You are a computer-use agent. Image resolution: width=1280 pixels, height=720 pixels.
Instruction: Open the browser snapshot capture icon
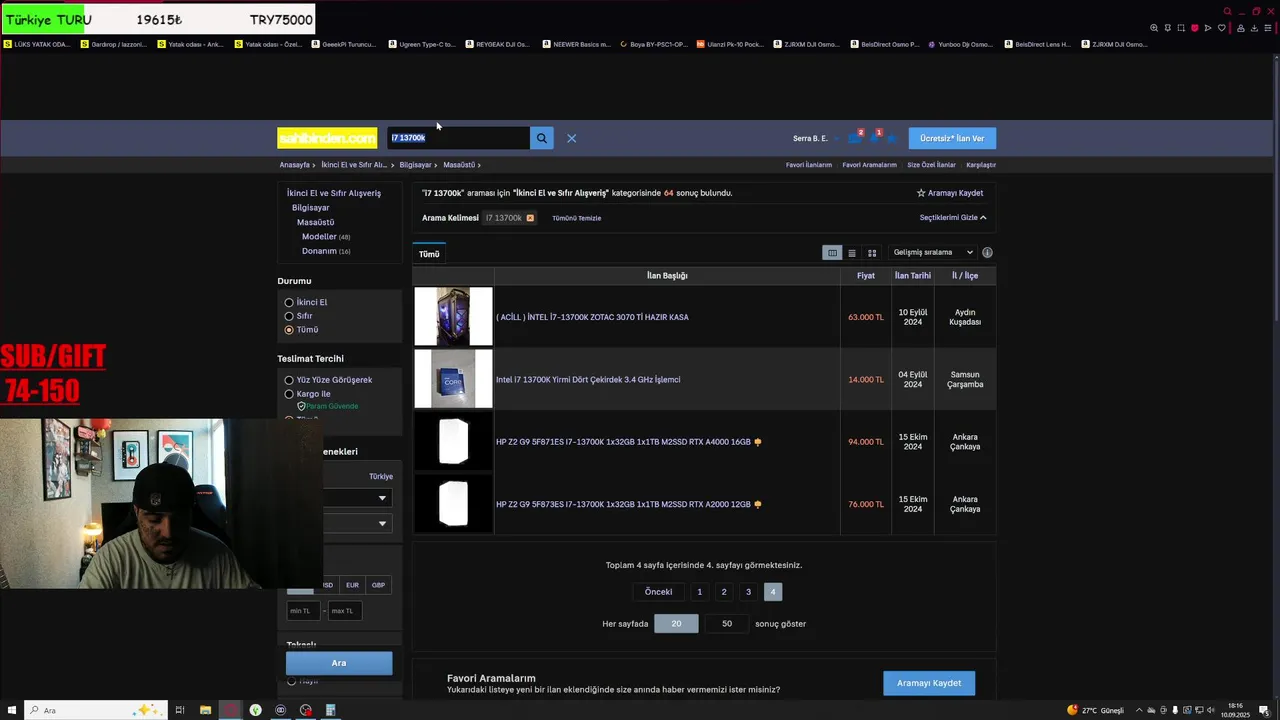click(x=1181, y=28)
